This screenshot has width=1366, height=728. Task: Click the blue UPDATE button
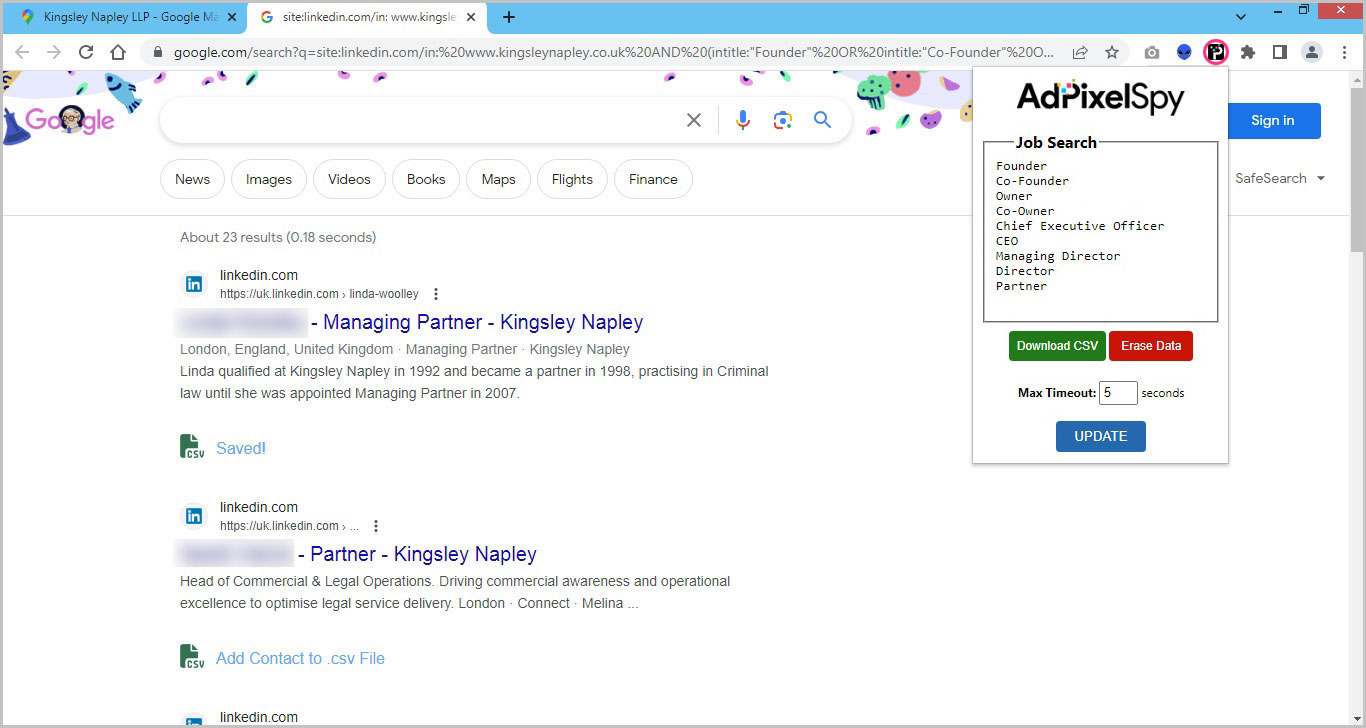click(1100, 436)
